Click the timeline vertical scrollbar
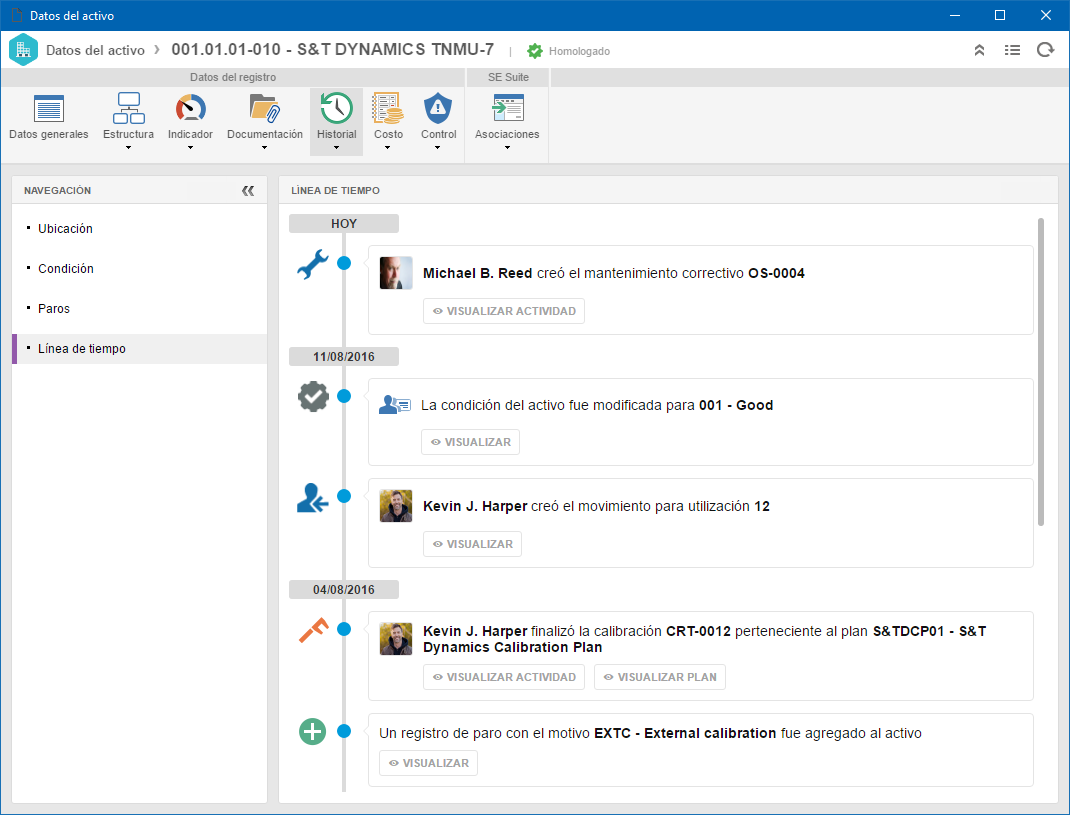Image resolution: width=1070 pixels, height=815 pixels. tap(1041, 372)
